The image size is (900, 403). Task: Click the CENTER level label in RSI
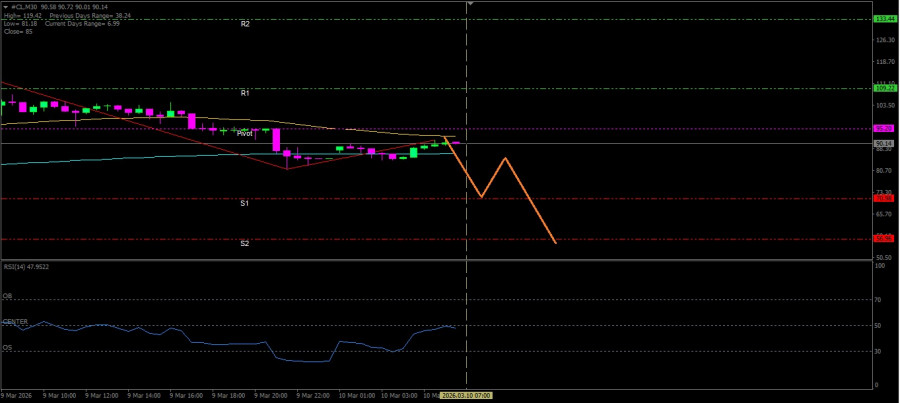pyautogui.click(x=15, y=321)
